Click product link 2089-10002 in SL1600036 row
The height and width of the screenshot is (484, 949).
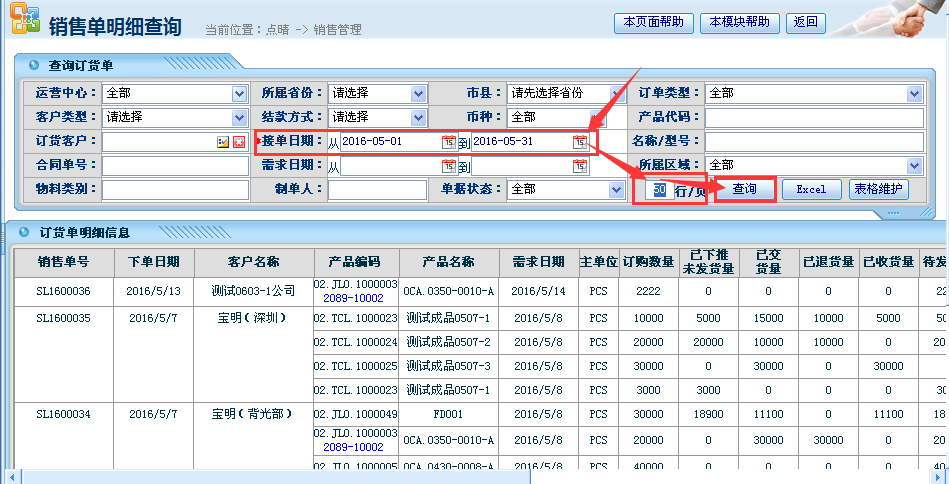(355, 298)
